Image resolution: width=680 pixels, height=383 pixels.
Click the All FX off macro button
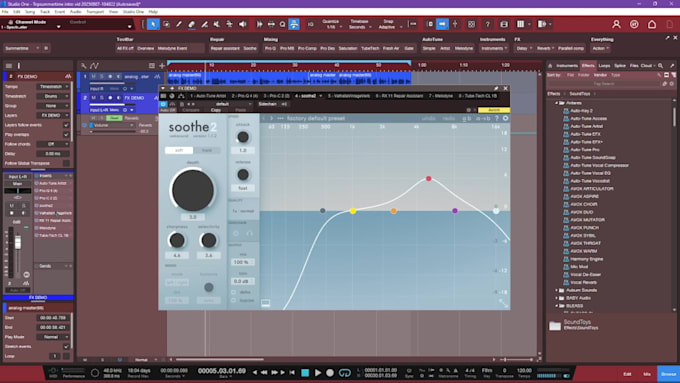point(125,48)
